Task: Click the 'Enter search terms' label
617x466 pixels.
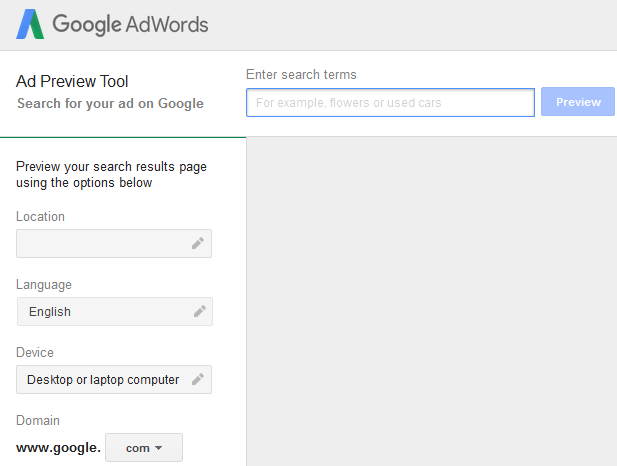Action: tap(301, 74)
